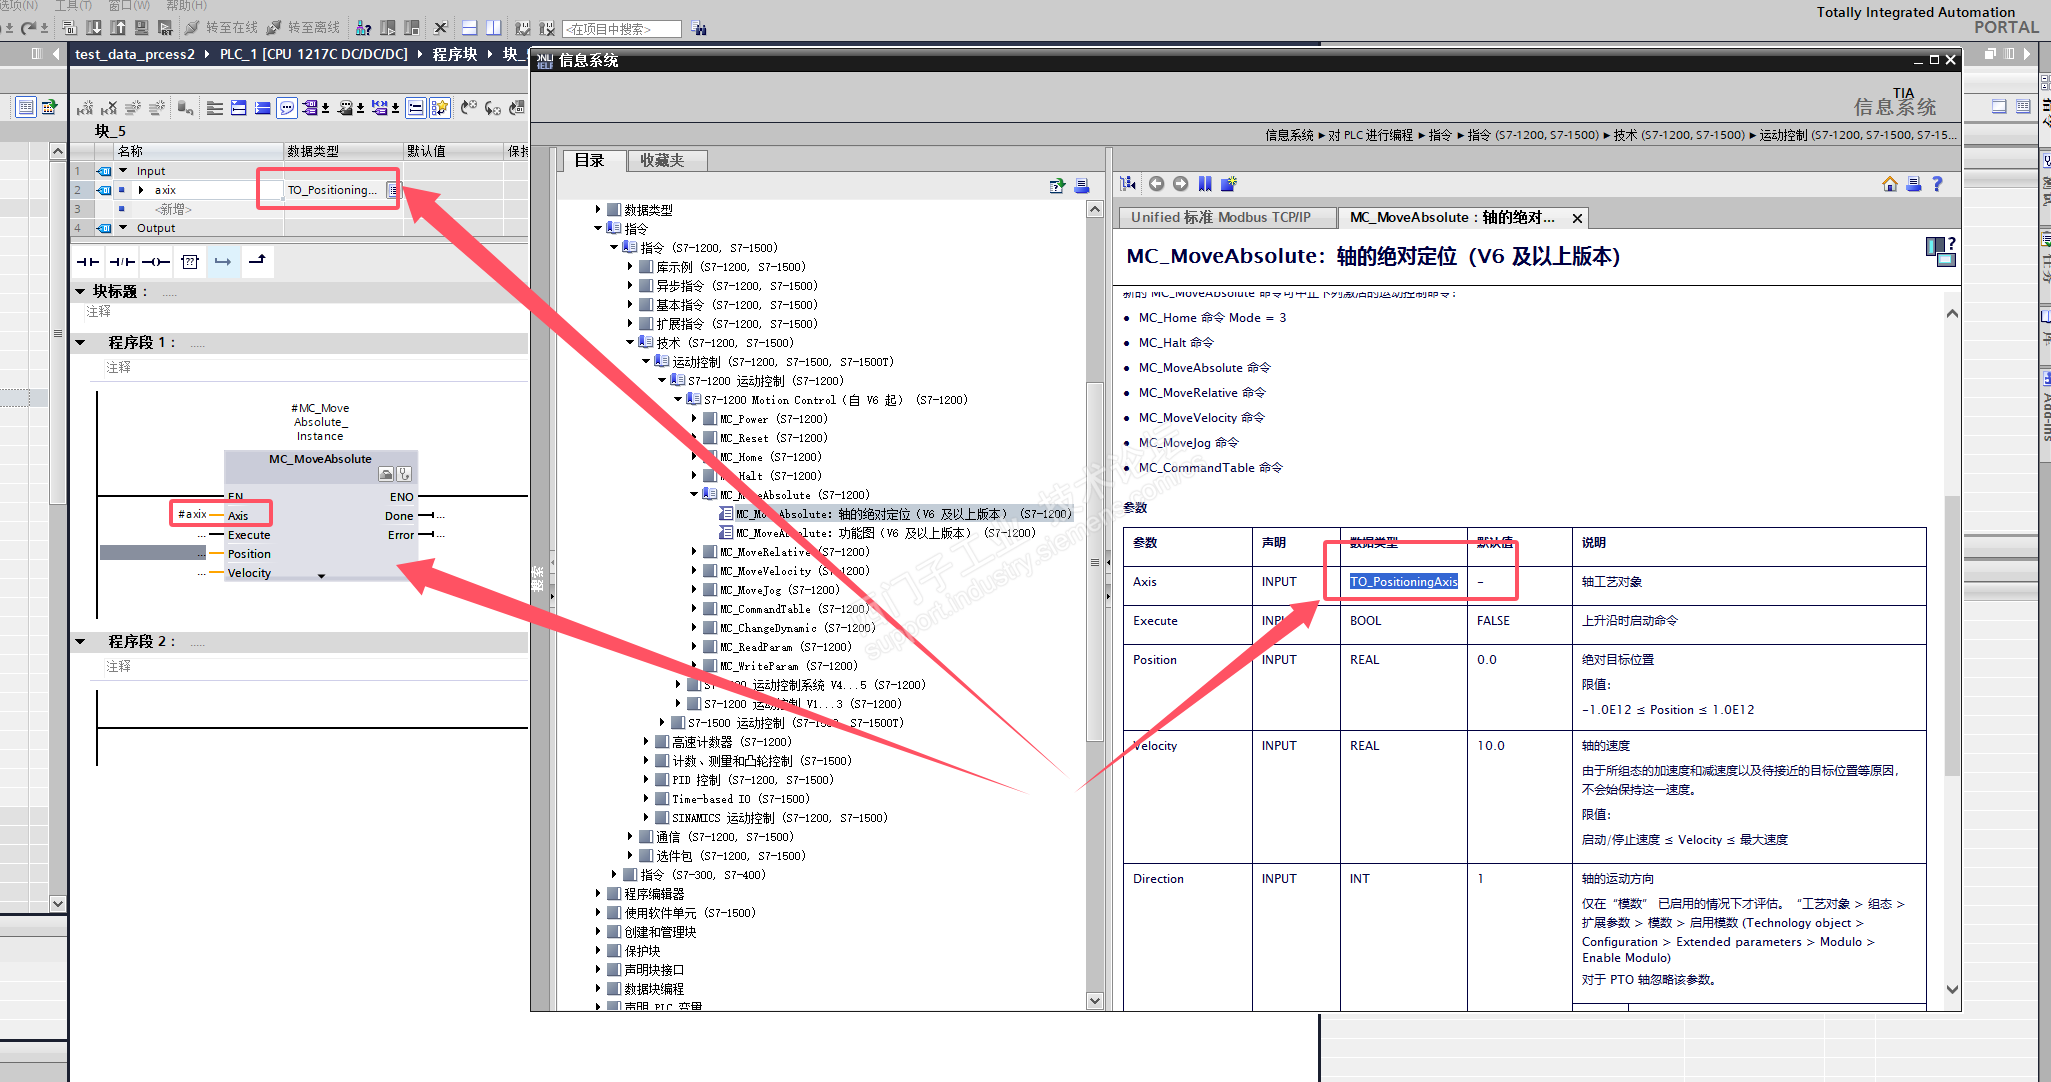Insert coil element in ladder toolbar
Screen dimensions: 2051x1082
(155, 262)
